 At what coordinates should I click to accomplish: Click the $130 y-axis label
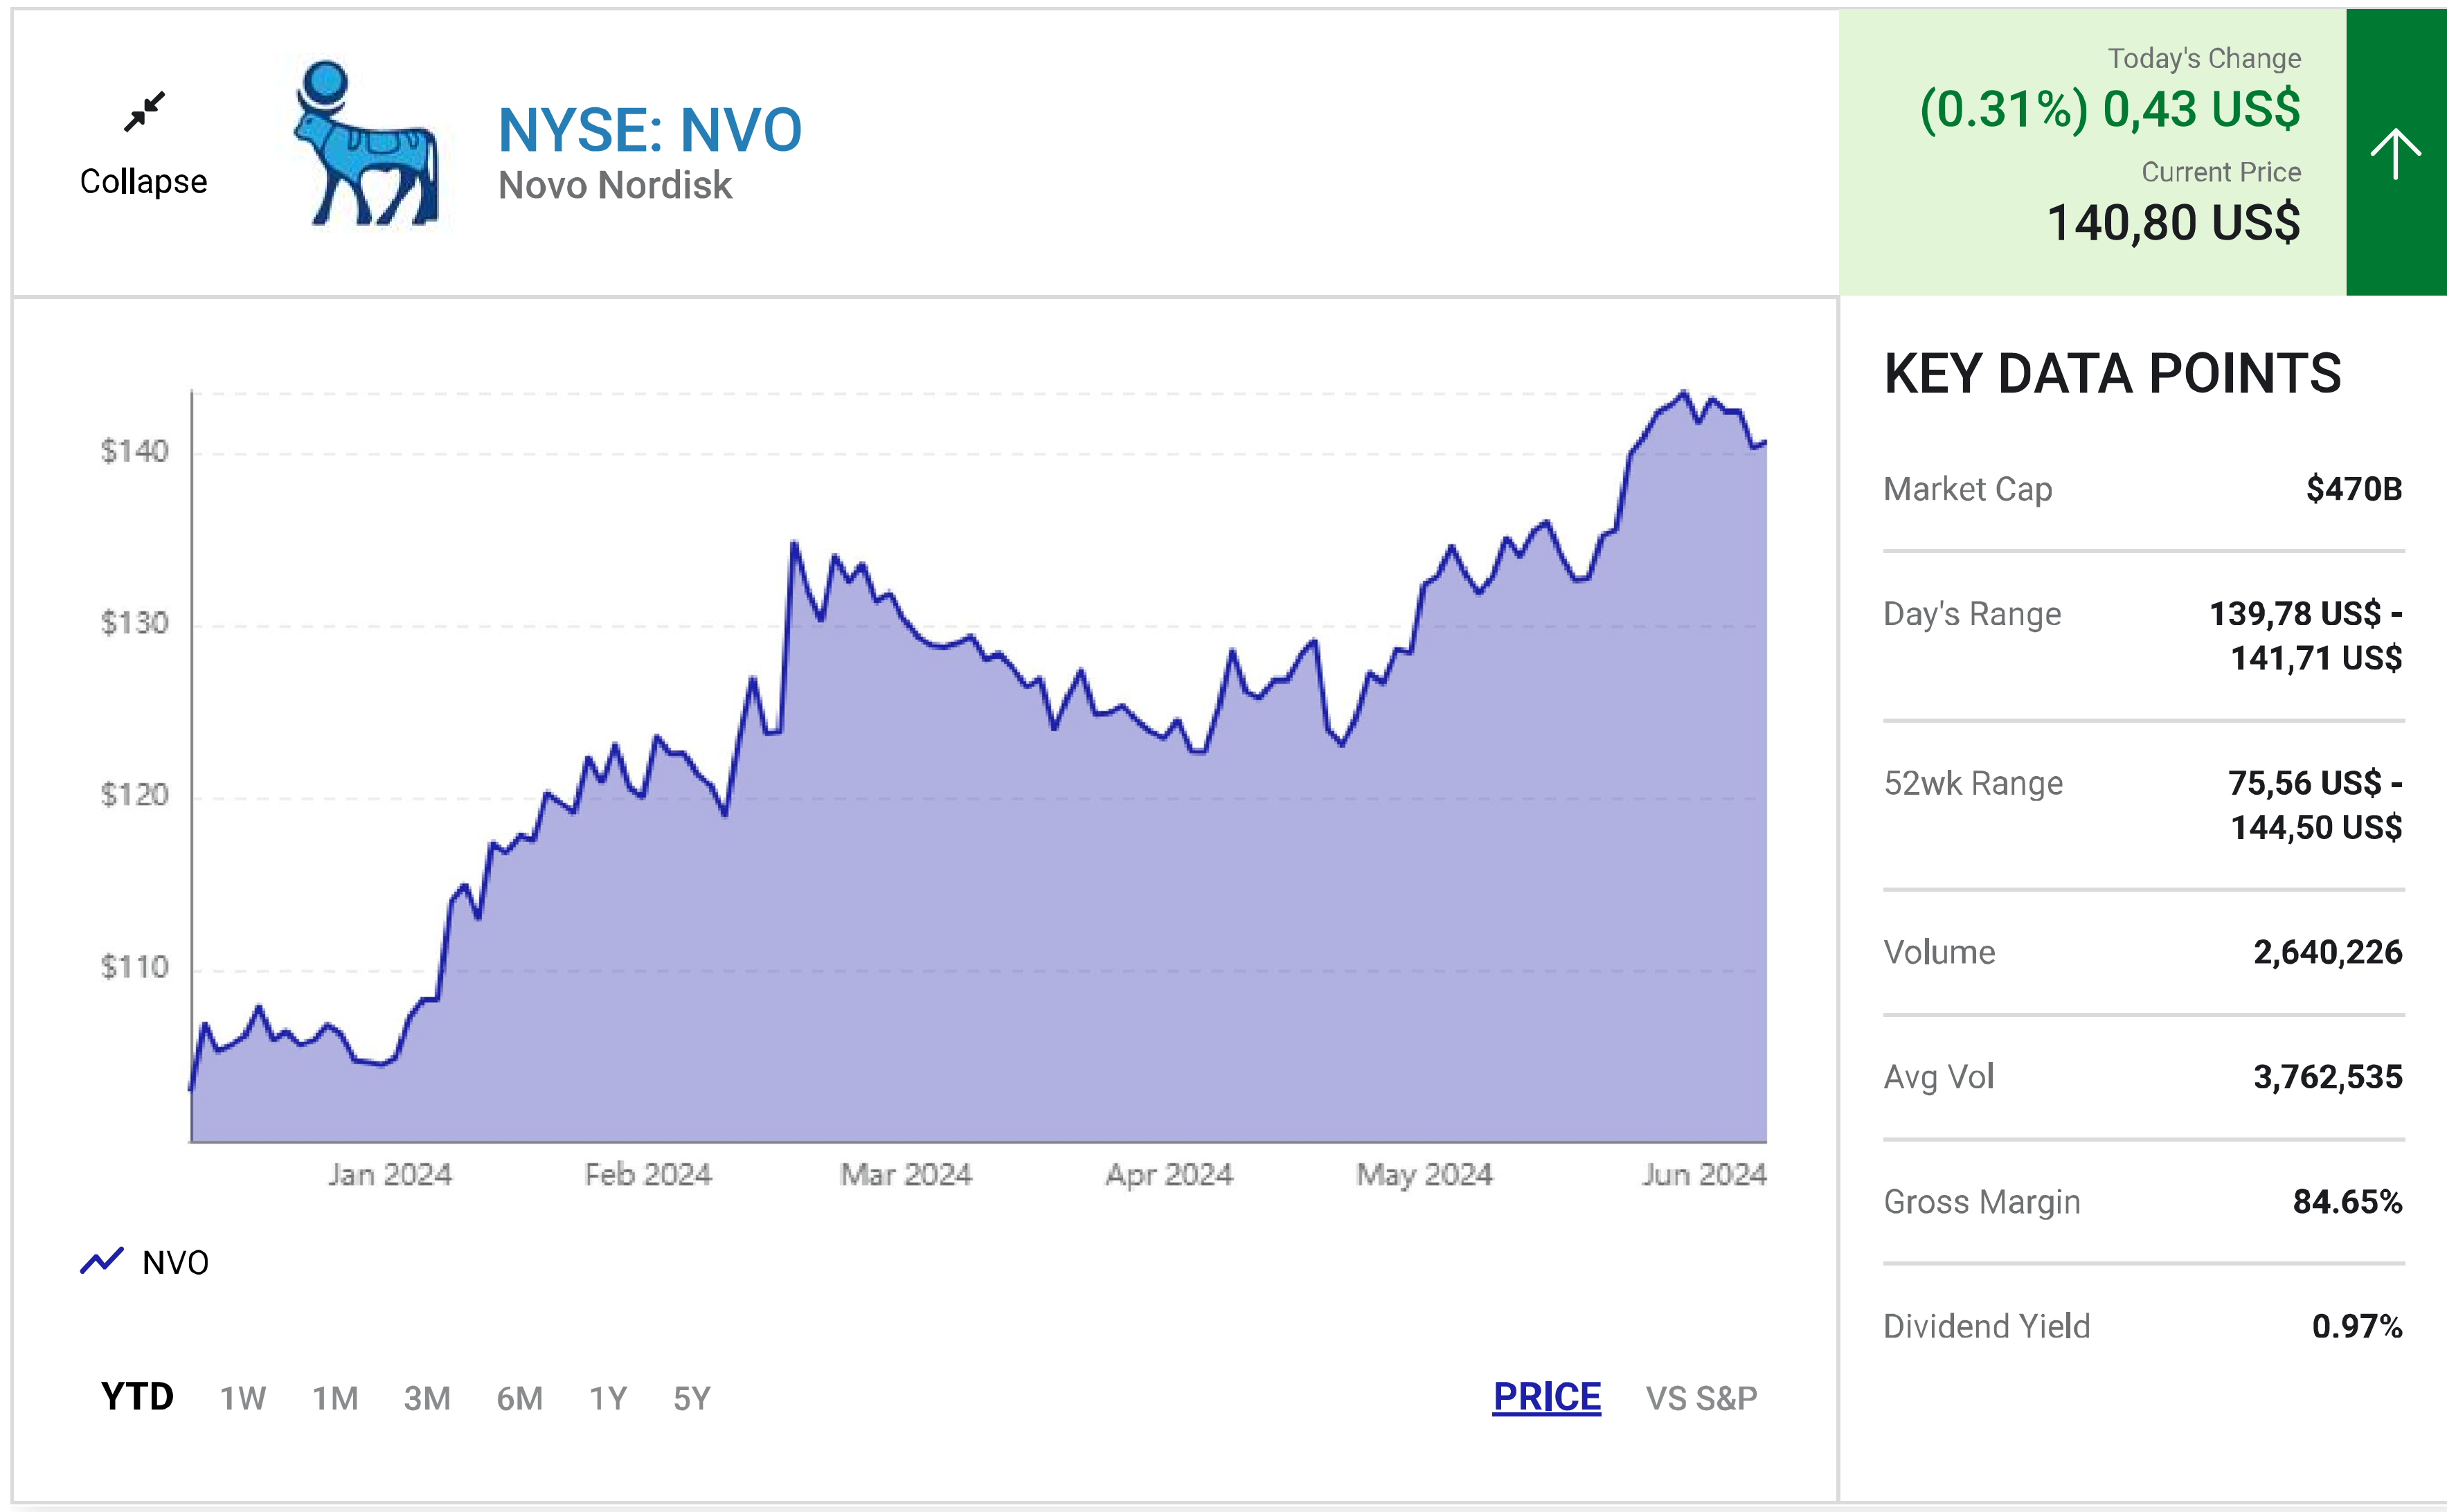135,623
